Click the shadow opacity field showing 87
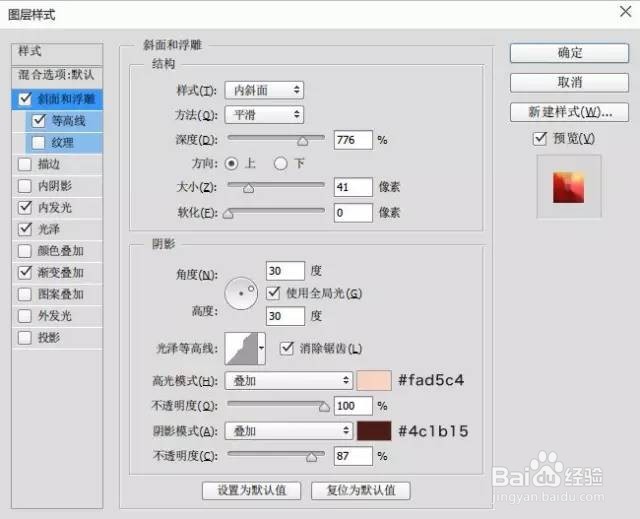 (353, 456)
